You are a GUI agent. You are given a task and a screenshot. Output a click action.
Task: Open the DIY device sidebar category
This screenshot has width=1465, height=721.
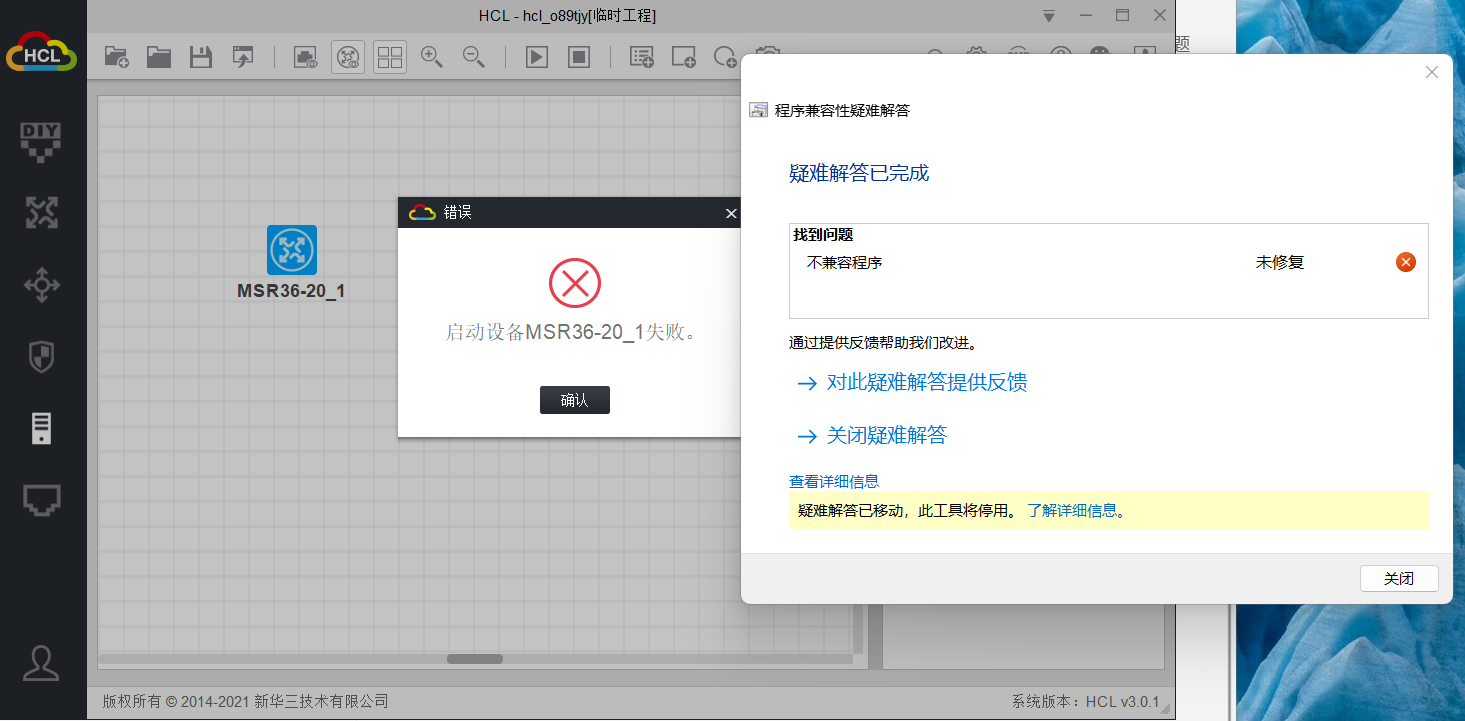[x=42, y=142]
